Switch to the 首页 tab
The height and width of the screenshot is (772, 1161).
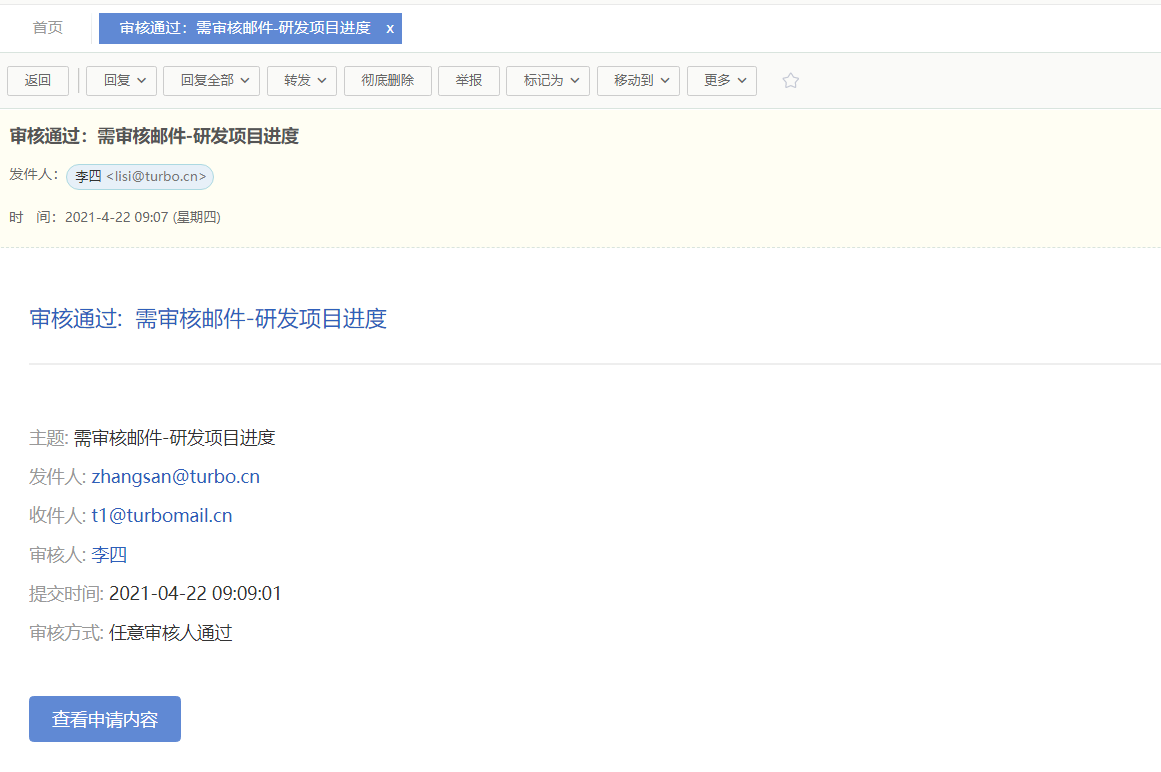(x=48, y=28)
